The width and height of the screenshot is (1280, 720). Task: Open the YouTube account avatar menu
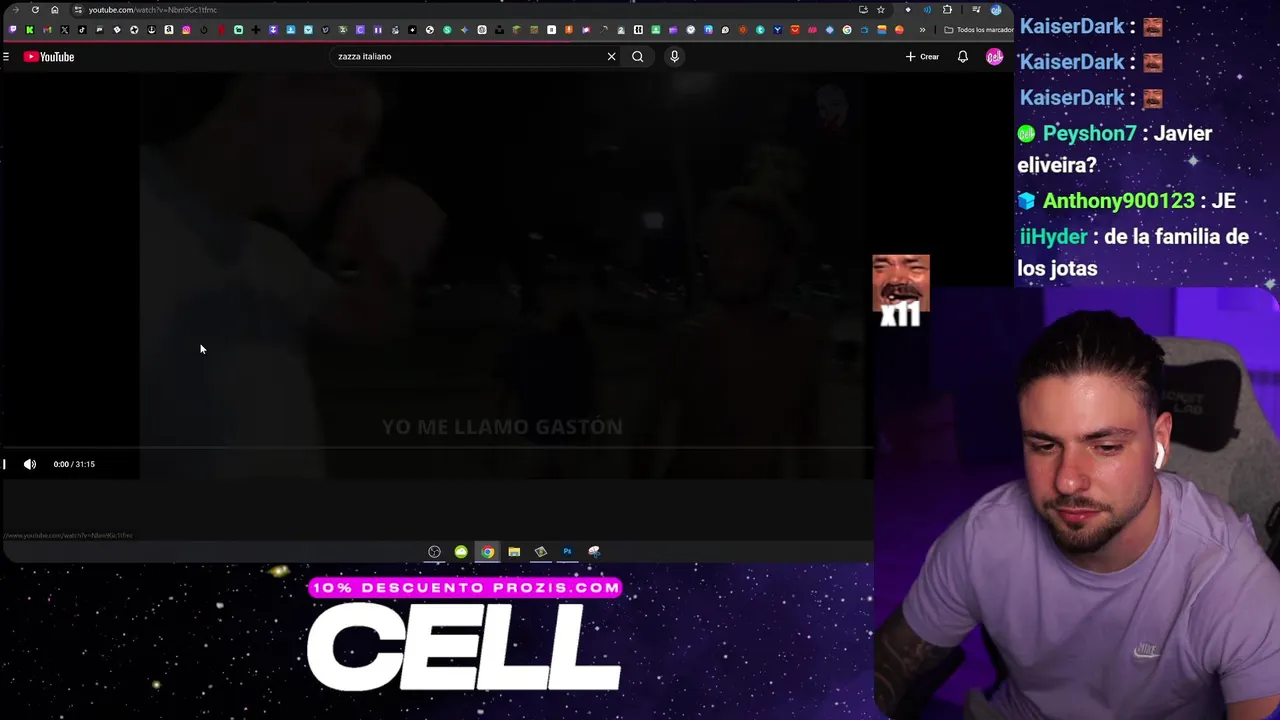click(994, 57)
